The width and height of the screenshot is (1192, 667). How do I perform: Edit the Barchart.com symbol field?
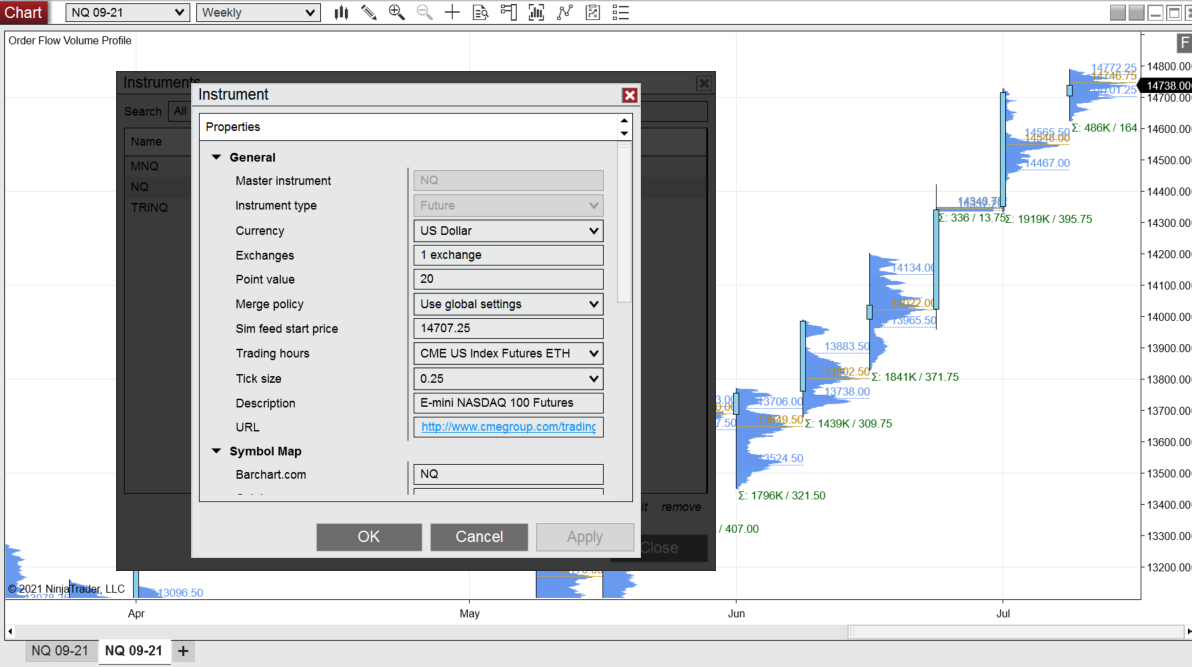coord(509,474)
